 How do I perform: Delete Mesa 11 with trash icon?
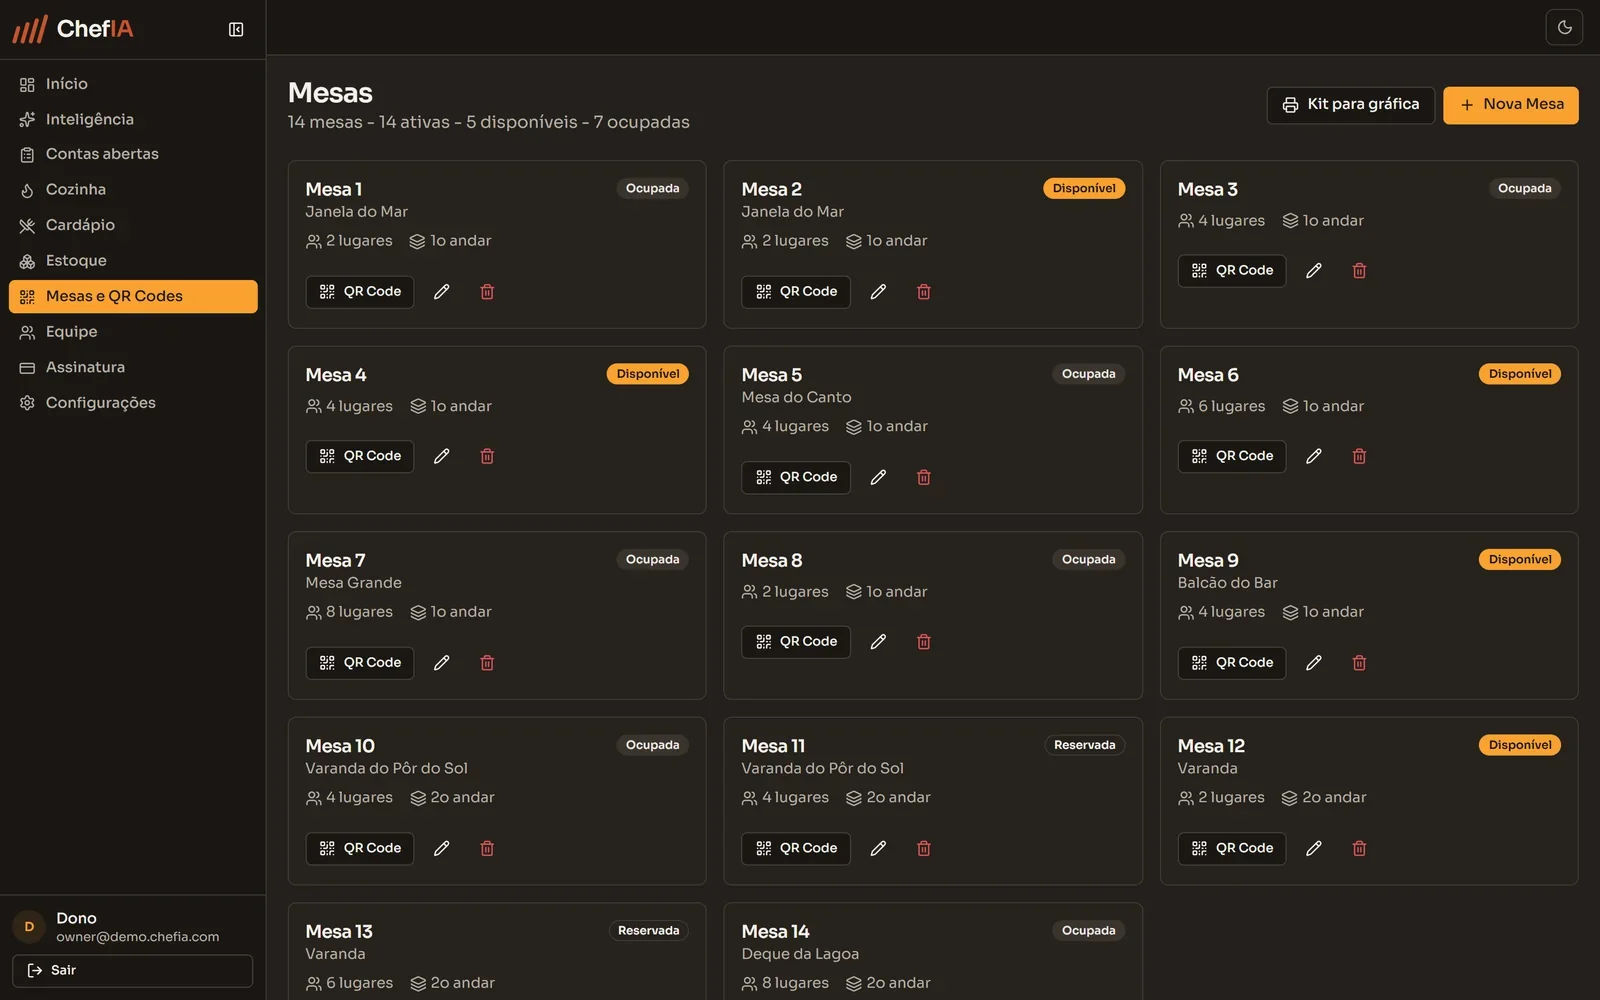tap(924, 849)
